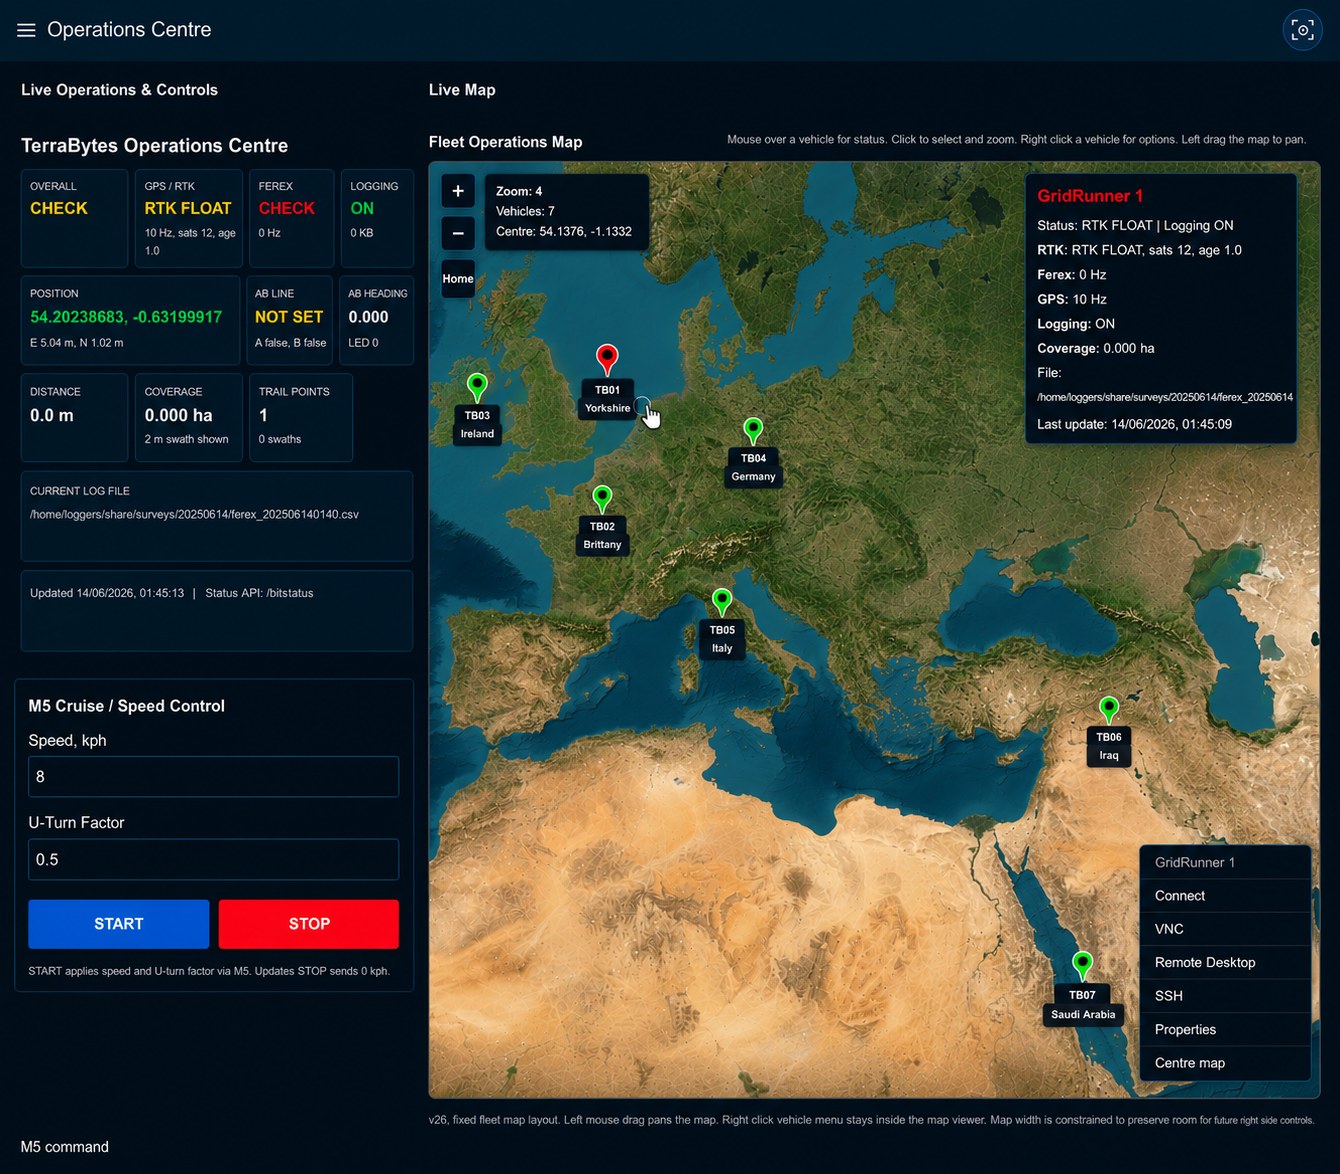This screenshot has height=1174, width=1340.
Task: Open Properties from the vehicle context menu
Action: [x=1225, y=1029]
